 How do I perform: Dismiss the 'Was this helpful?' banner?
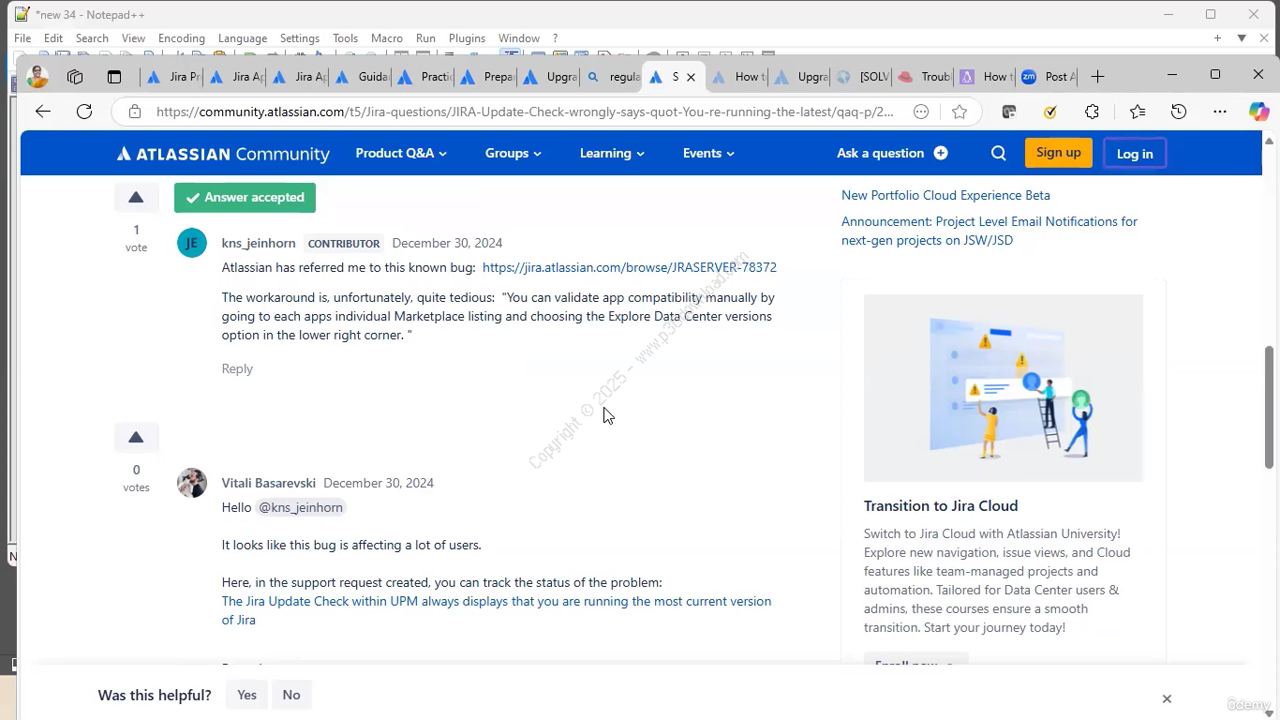1166,699
